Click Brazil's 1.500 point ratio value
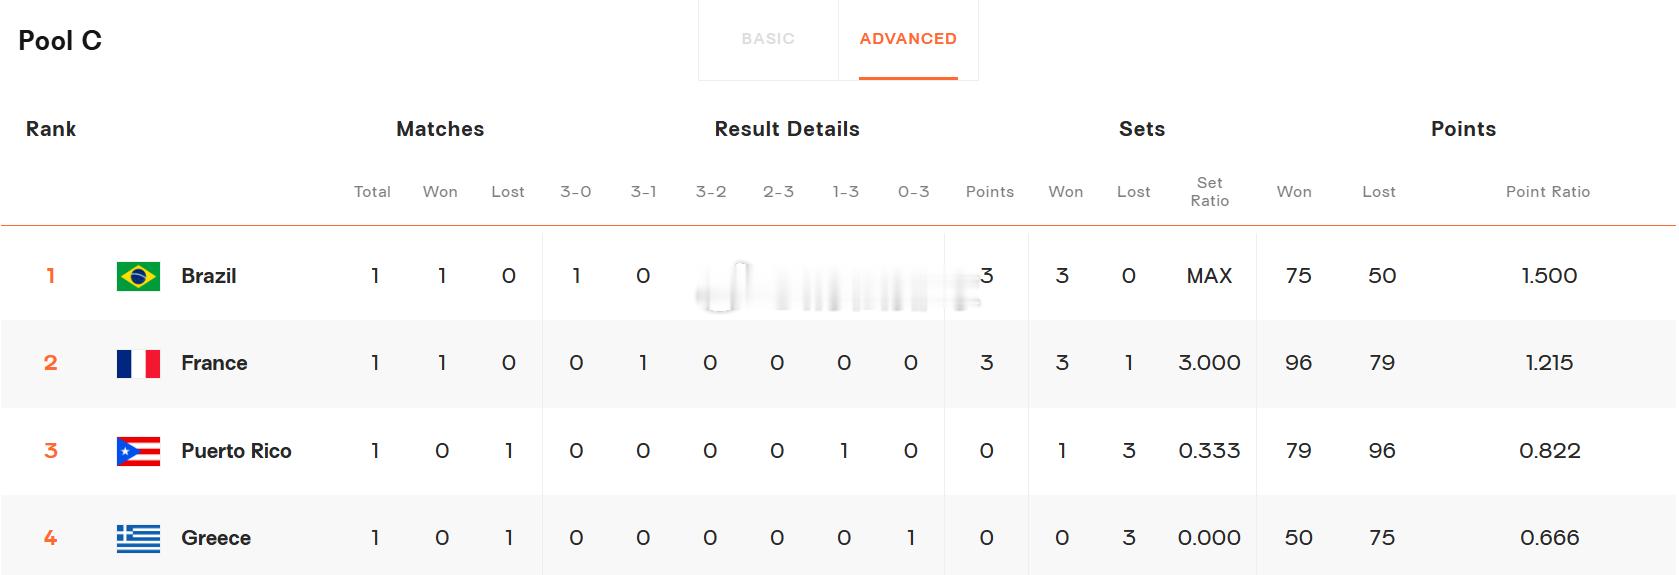The width and height of the screenshot is (1679, 575). 1549,276
